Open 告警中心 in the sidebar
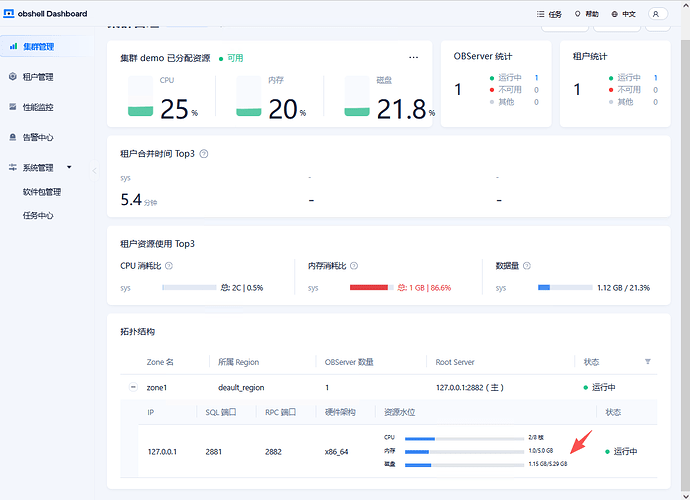 click(38, 137)
